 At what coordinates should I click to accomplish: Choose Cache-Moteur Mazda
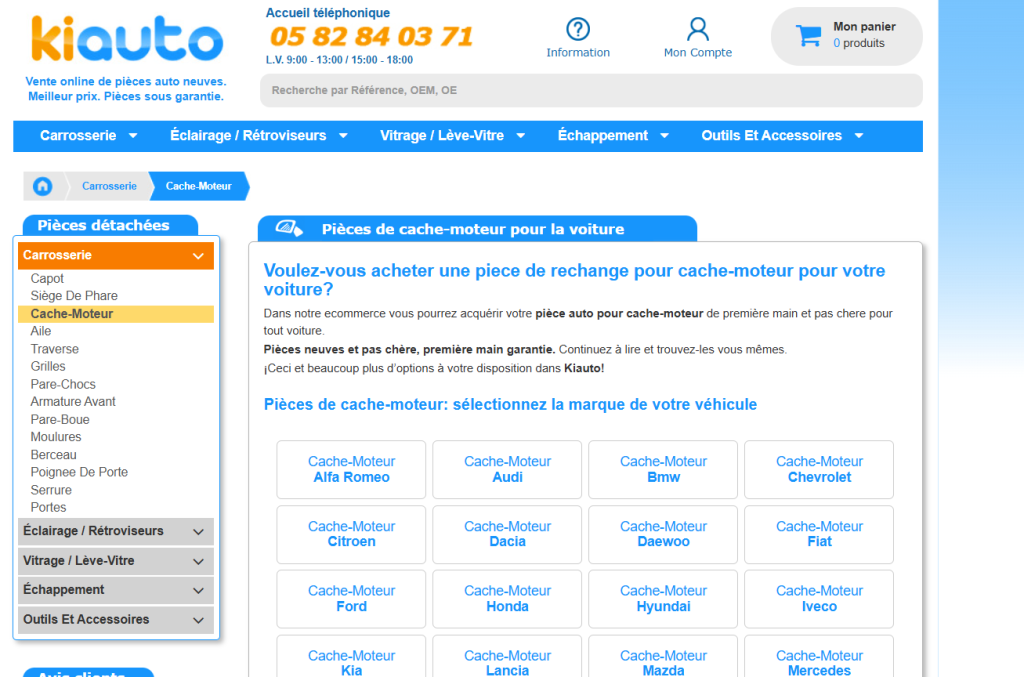[664, 656]
